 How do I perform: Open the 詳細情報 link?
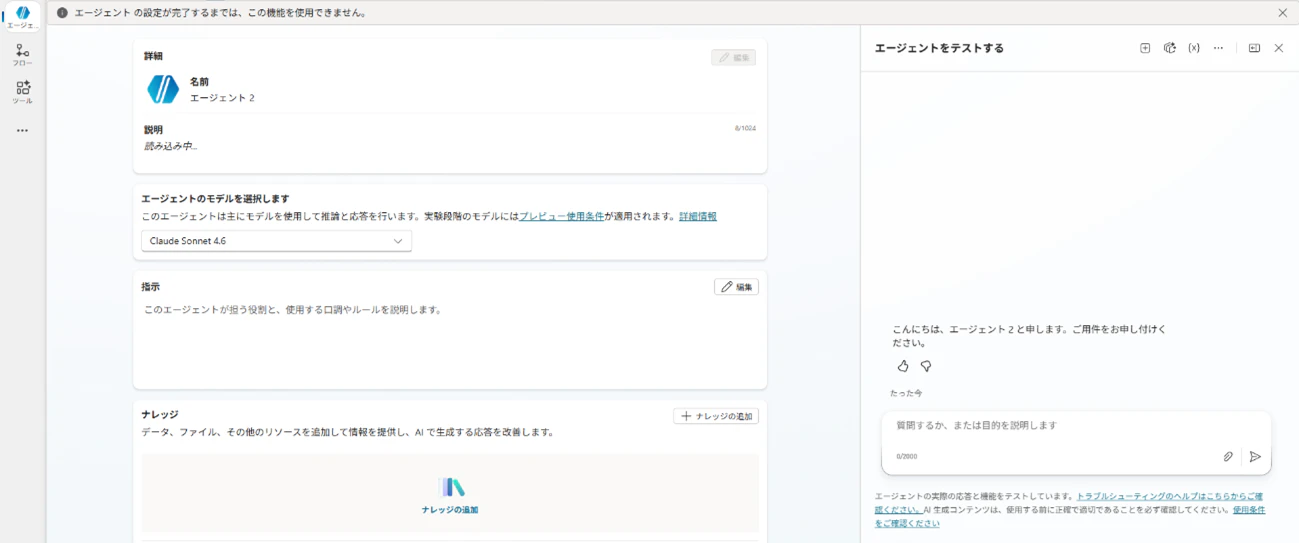click(x=698, y=216)
